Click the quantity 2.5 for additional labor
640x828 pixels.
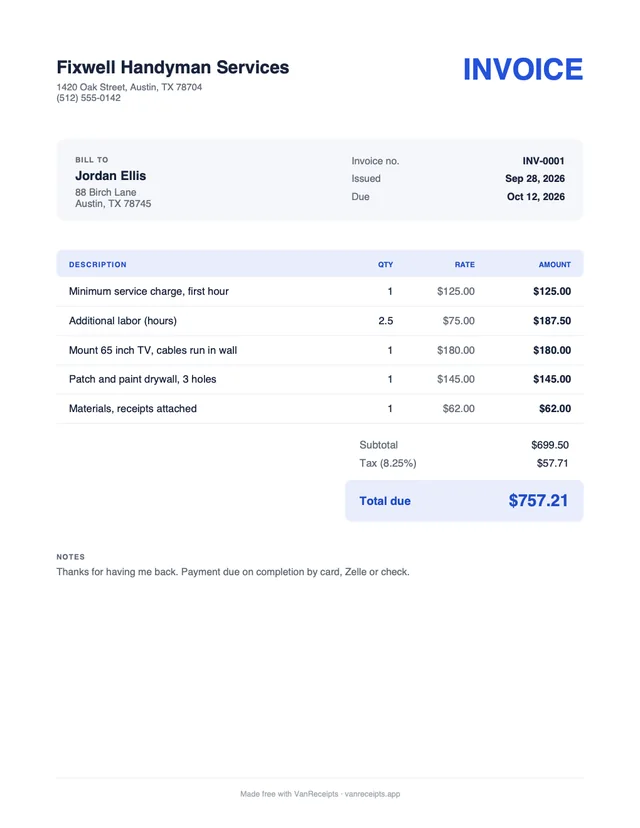coord(385,321)
